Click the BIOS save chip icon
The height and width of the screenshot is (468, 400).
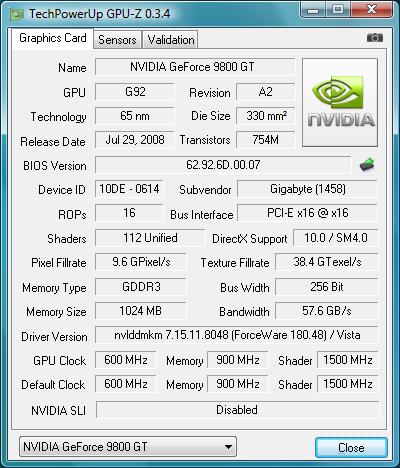tap(367, 164)
